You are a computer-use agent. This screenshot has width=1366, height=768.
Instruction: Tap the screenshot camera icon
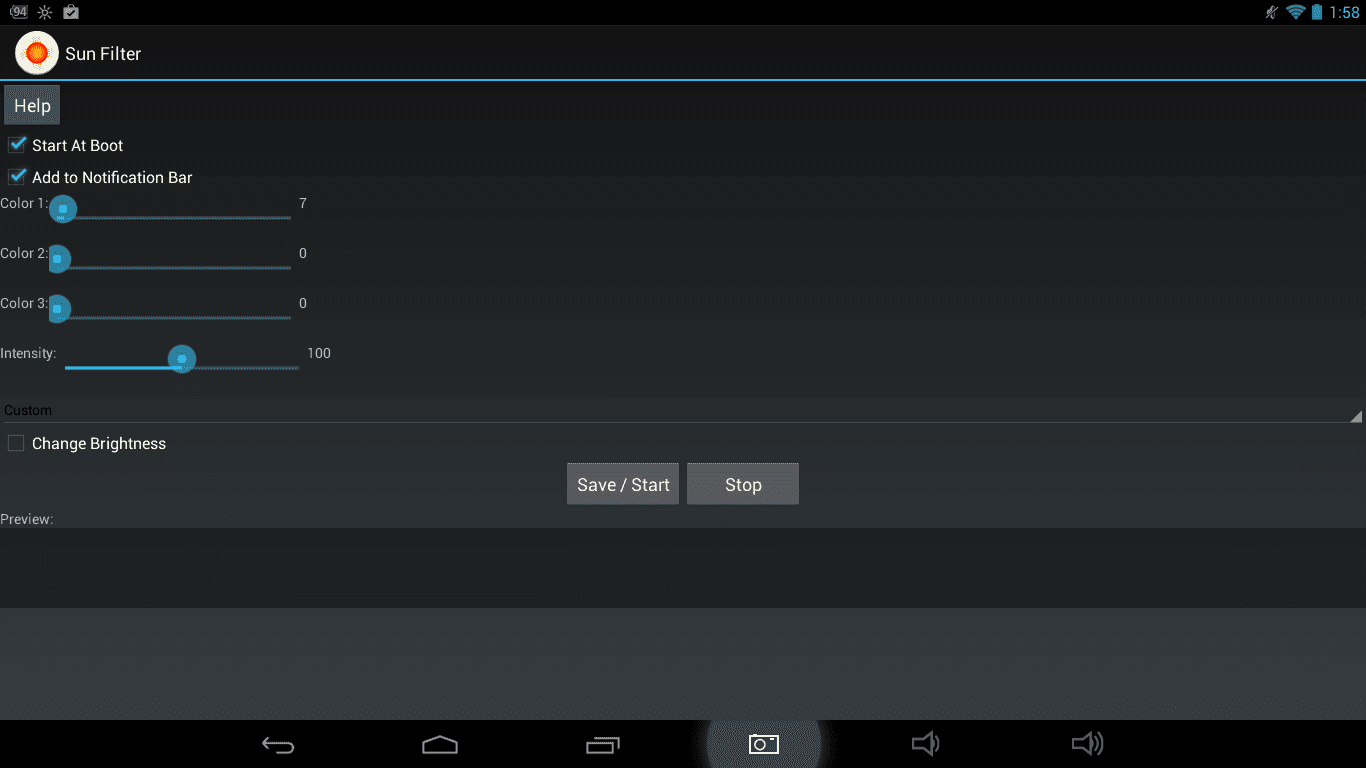click(764, 744)
